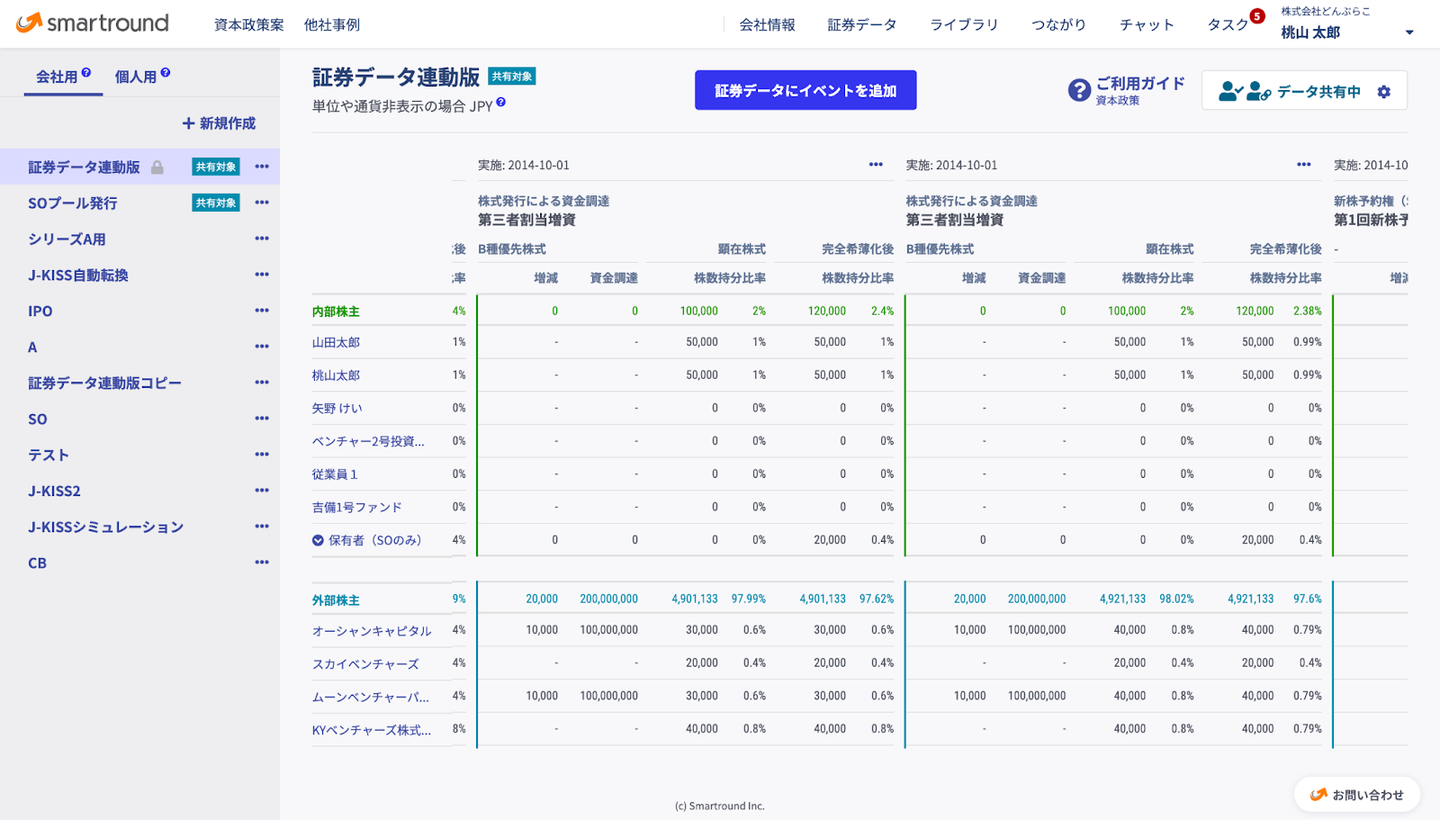Click the lock icon on 証券データ連動版
This screenshot has height=821, width=1440.
click(x=157, y=168)
